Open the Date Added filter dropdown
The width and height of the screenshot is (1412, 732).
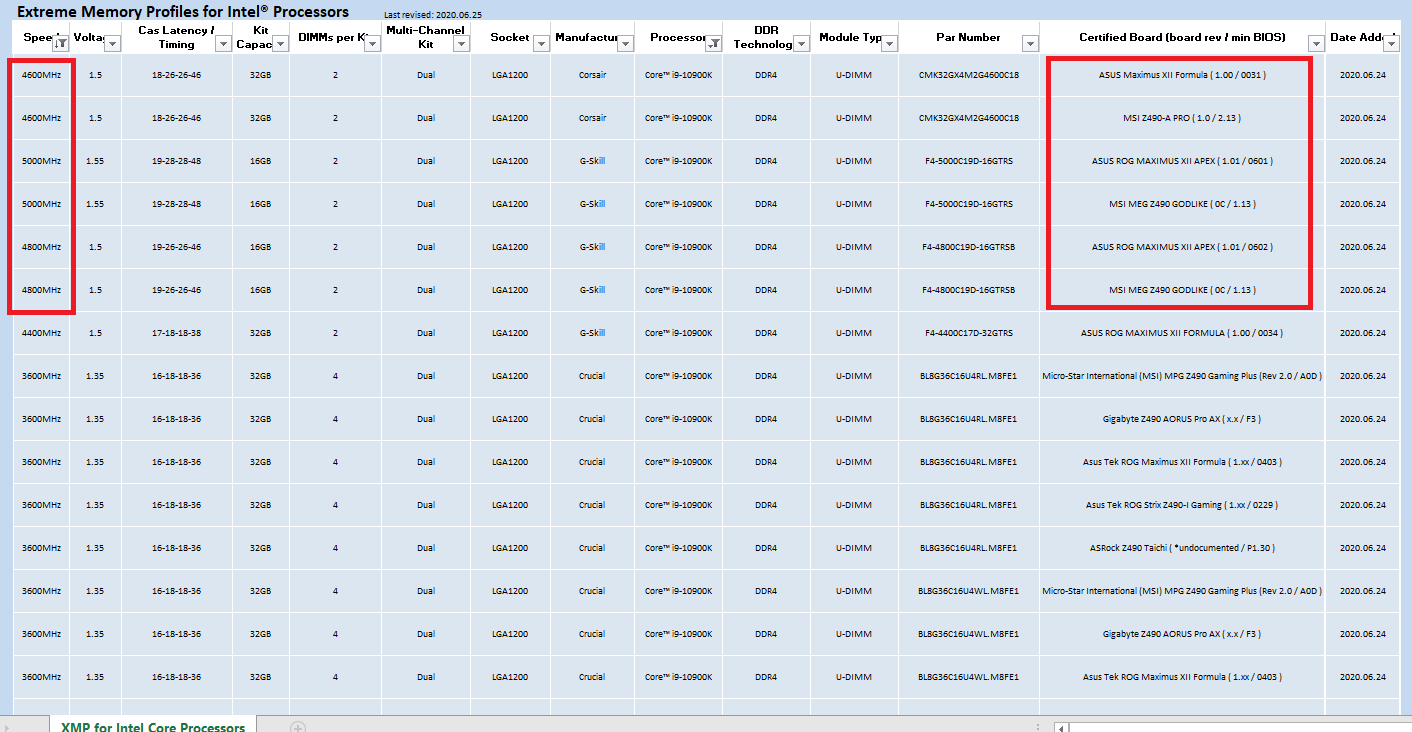(x=1392, y=44)
